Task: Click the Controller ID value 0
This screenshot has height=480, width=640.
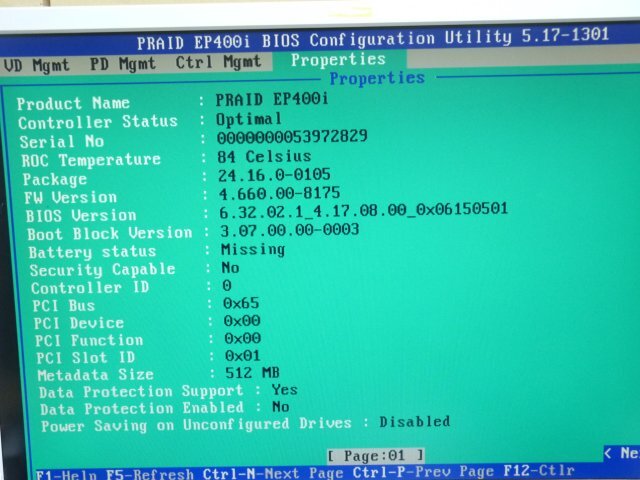Action: click(227, 286)
